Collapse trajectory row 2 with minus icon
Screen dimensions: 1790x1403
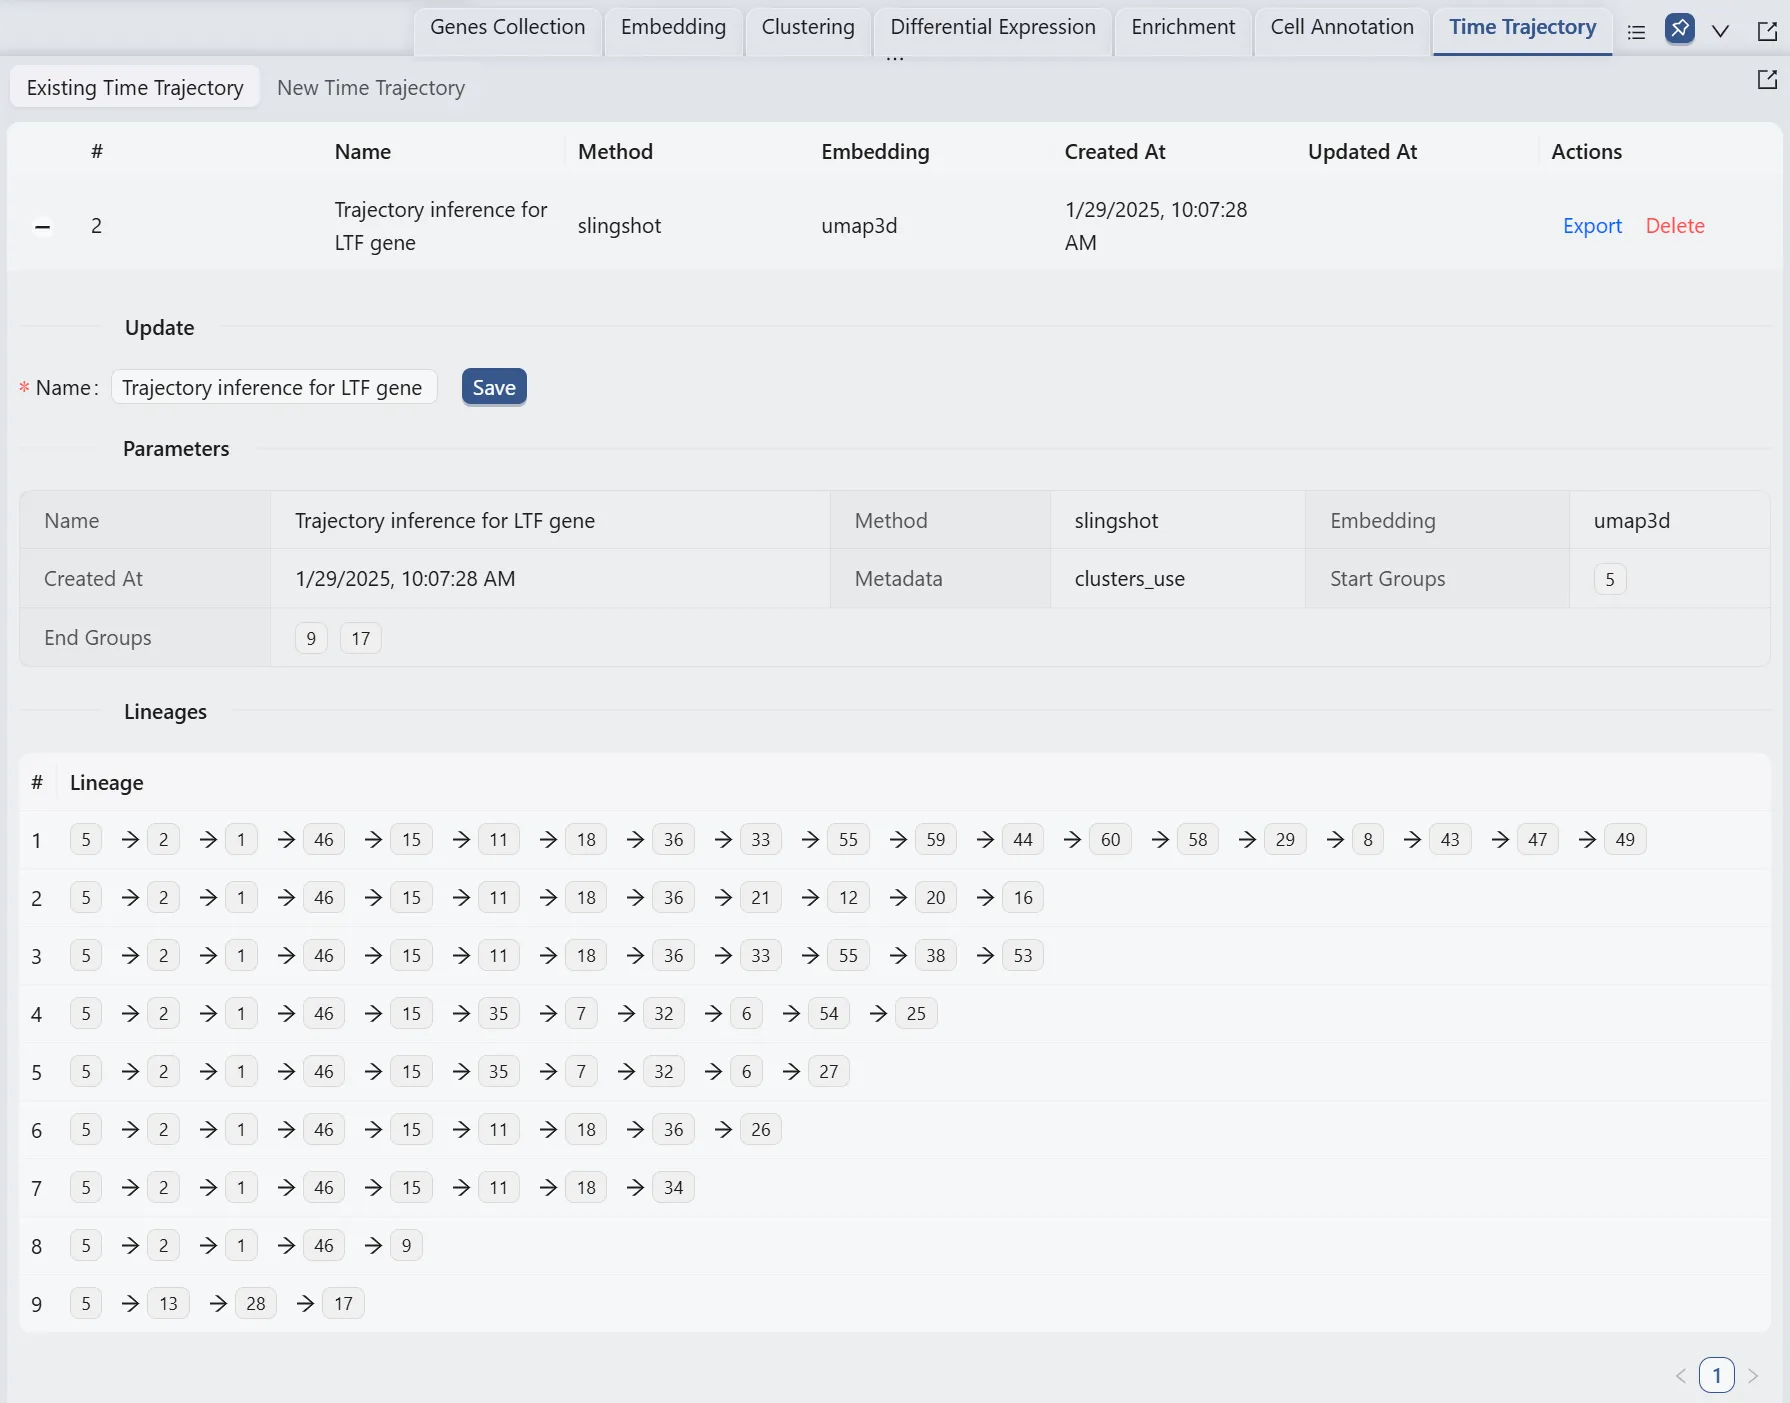[42, 226]
